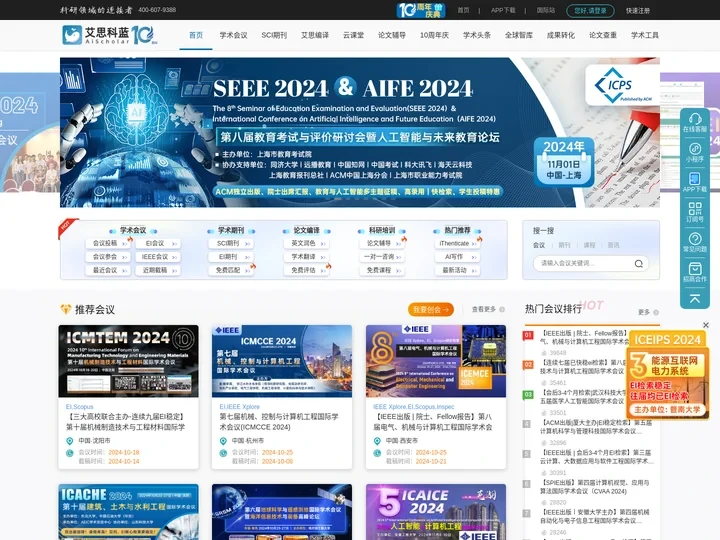Click rank 03 badge in hot conference list
Screen dimensions: 720x540
pos(528,395)
